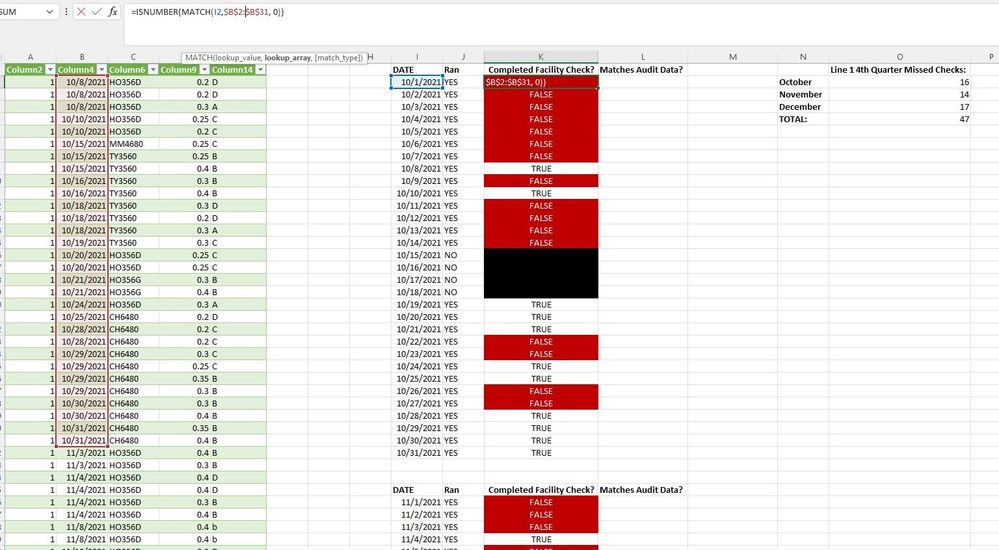
Task: Select the 10/2/2021 date cell
Action: point(417,94)
